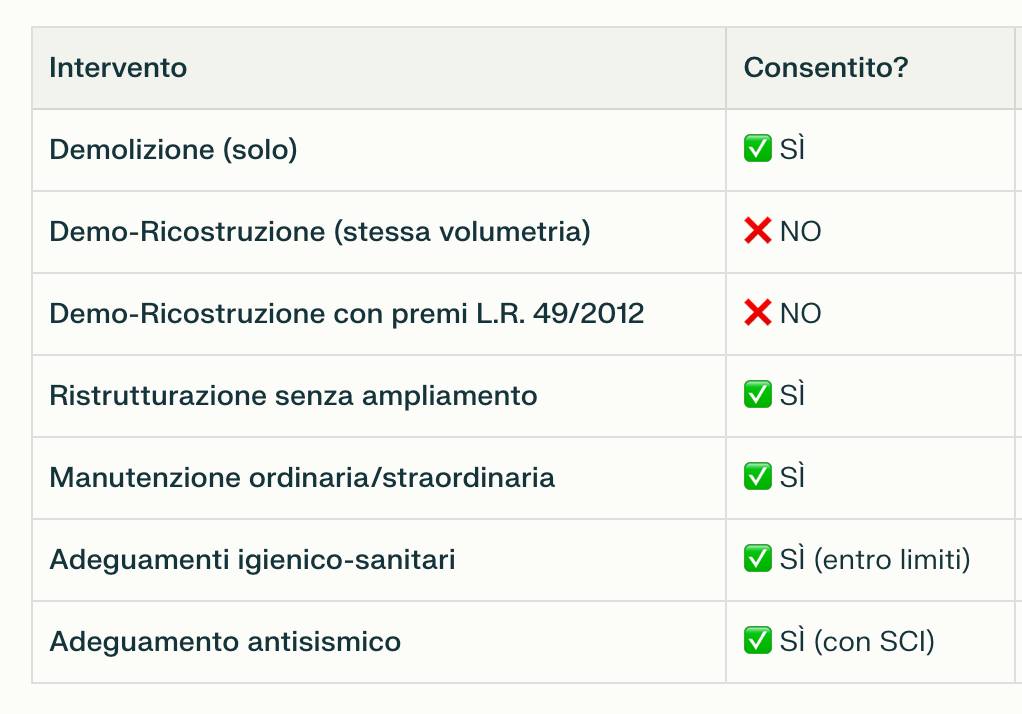Click the Manutenzione ordinaria/straordinaria label
1022x714 pixels.
(x=302, y=478)
